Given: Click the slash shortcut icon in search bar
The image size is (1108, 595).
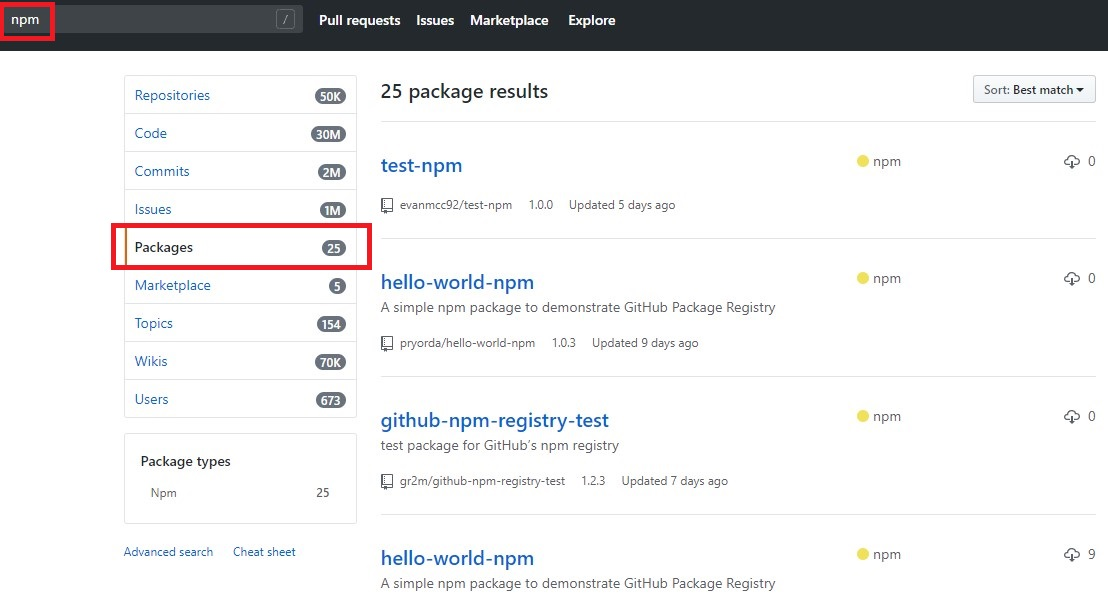Looking at the screenshot, I should click(285, 20).
